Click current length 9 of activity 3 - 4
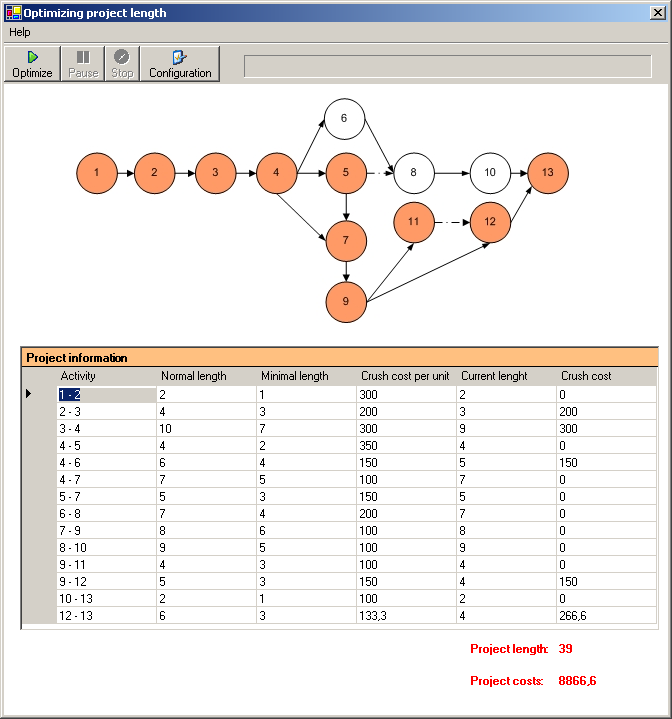 pyautogui.click(x=506, y=429)
